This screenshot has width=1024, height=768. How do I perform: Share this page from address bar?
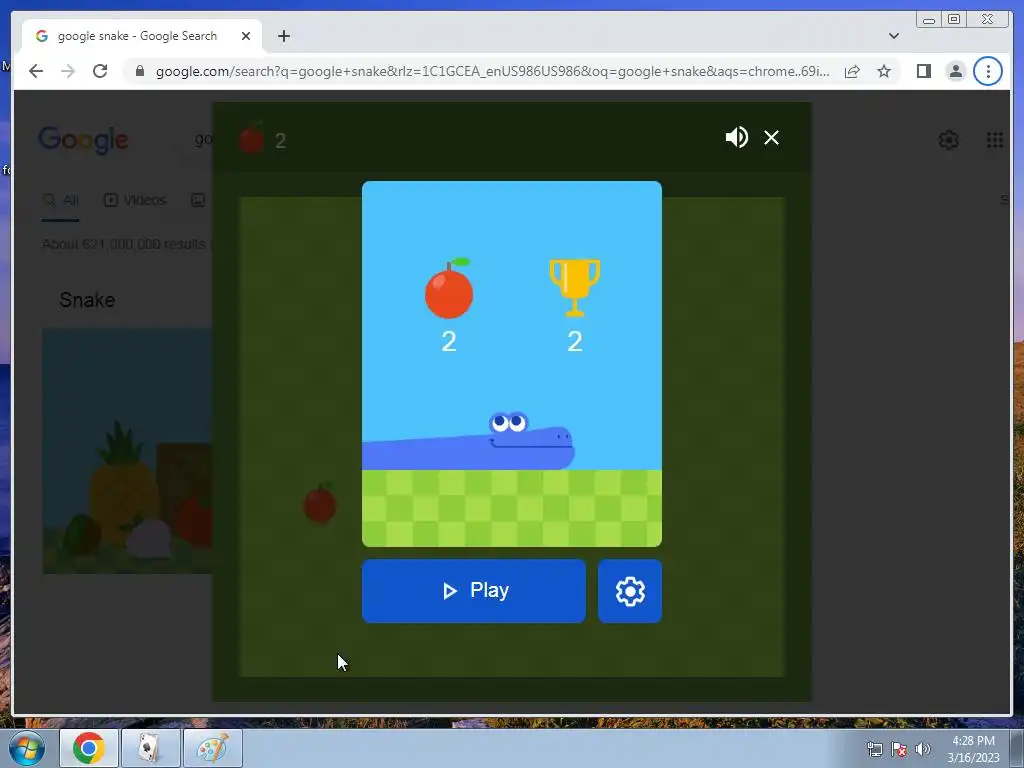coord(852,71)
